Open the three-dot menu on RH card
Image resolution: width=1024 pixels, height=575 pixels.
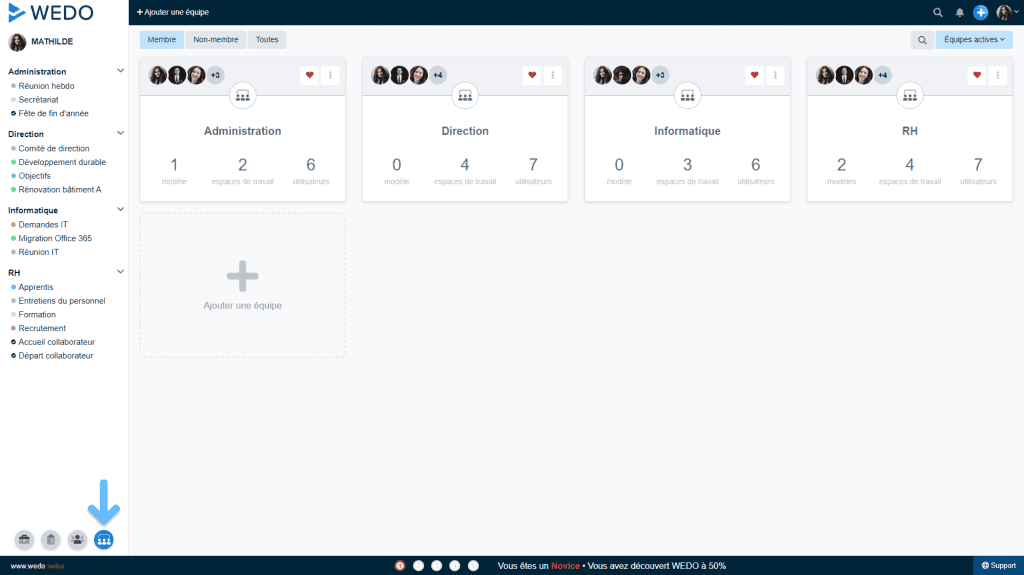click(998, 75)
